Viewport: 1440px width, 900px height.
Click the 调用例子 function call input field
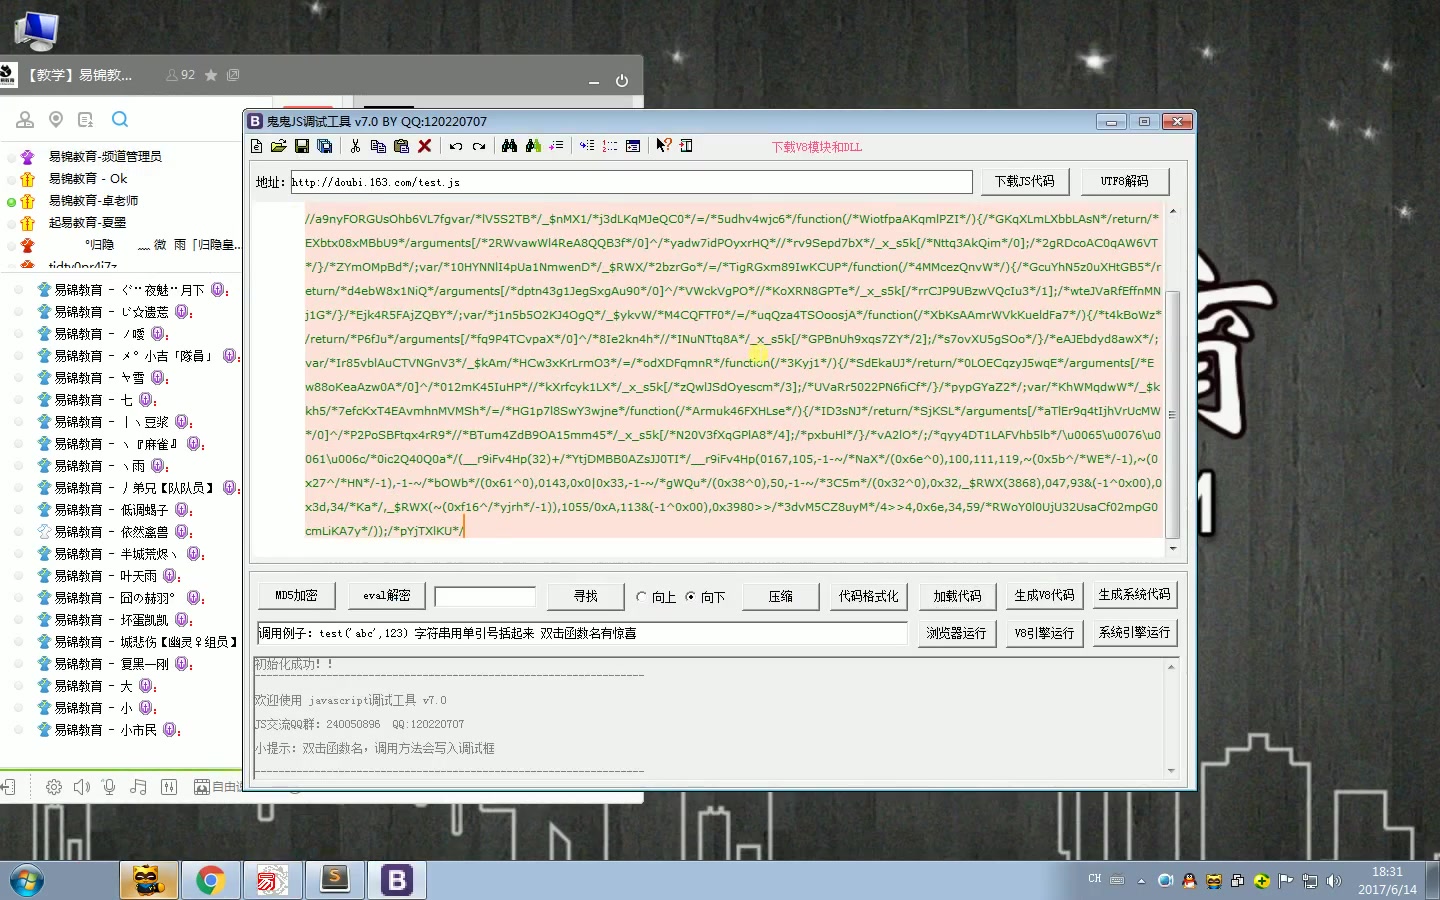click(x=581, y=633)
